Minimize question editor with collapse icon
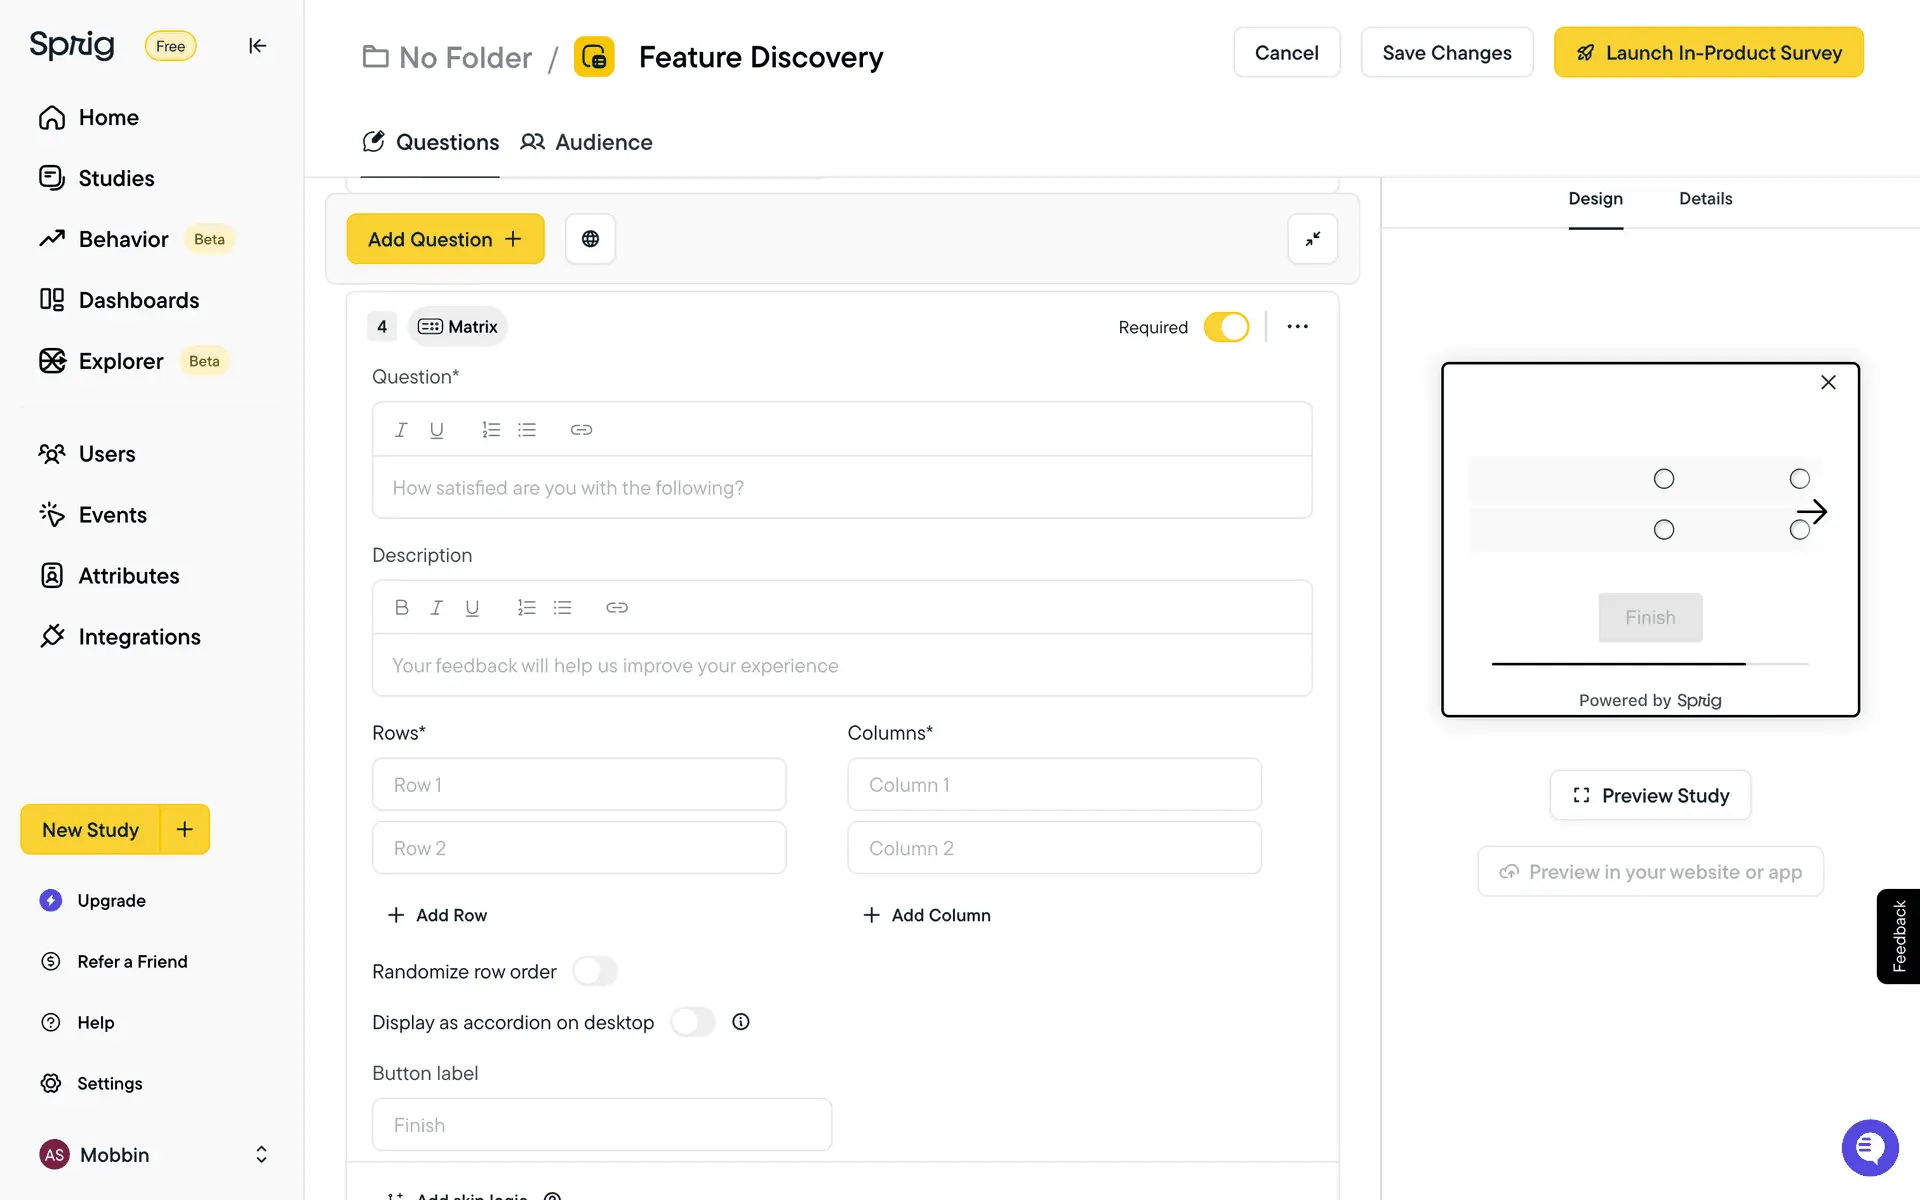 click(x=1312, y=239)
